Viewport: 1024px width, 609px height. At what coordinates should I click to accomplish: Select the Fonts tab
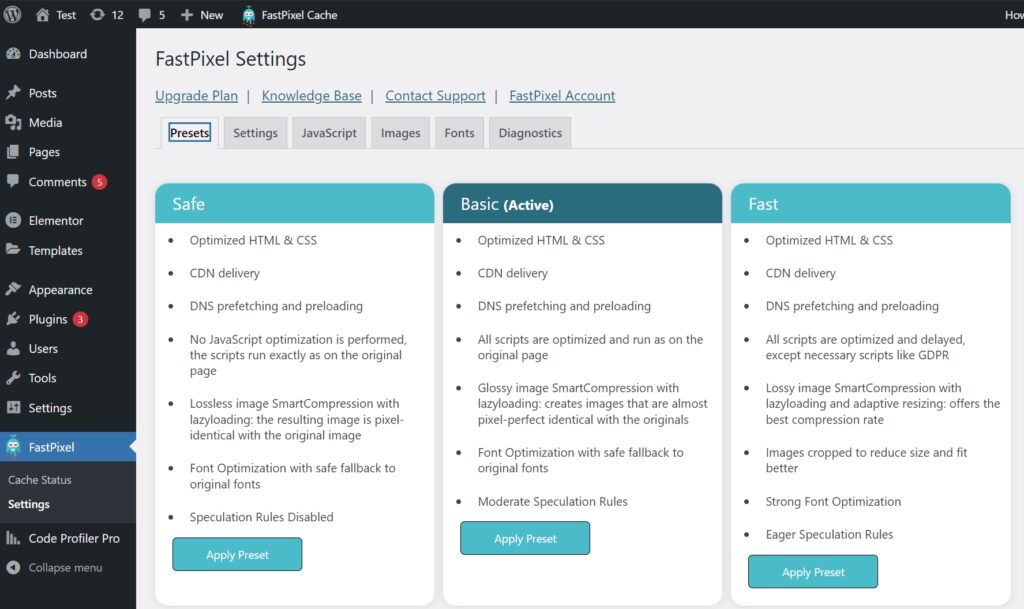point(460,133)
